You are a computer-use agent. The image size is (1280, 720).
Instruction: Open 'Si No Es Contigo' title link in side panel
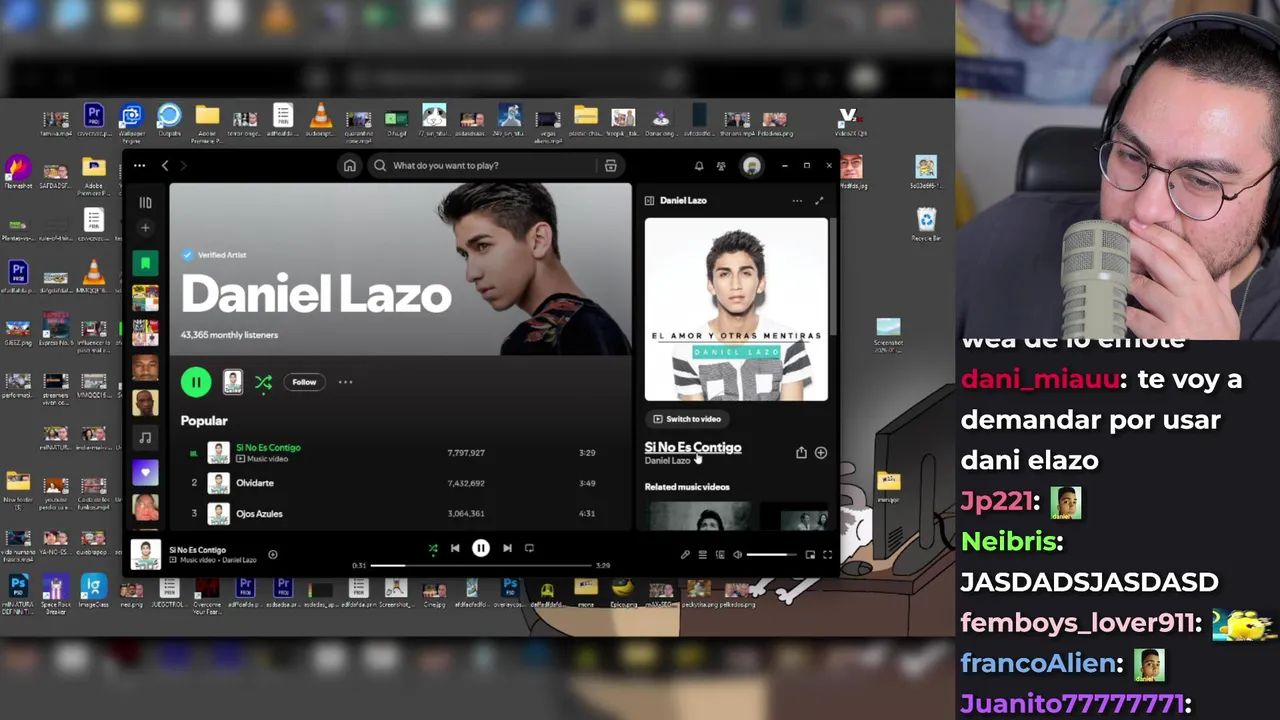pyautogui.click(x=693, y=447)
